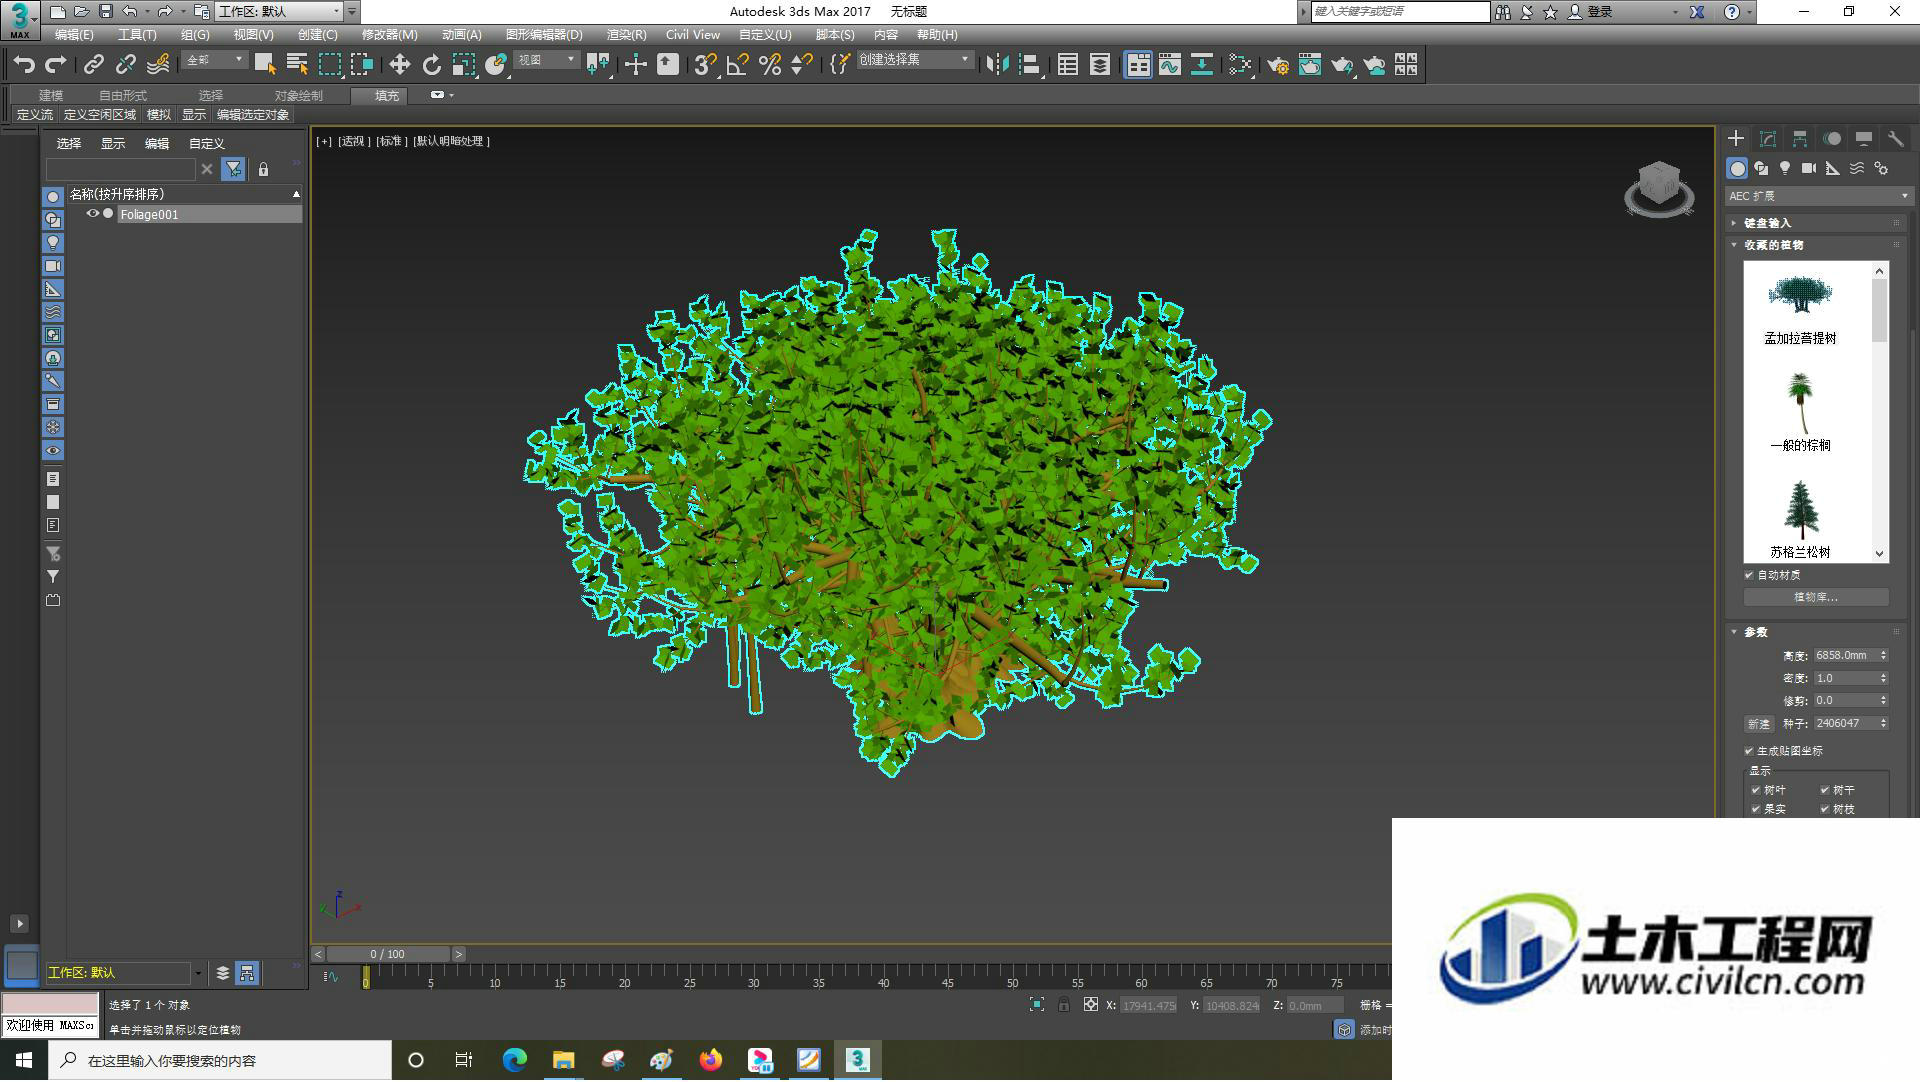
Task: Open the 编辑(E) menu
Action: click(x=74, y=34)
